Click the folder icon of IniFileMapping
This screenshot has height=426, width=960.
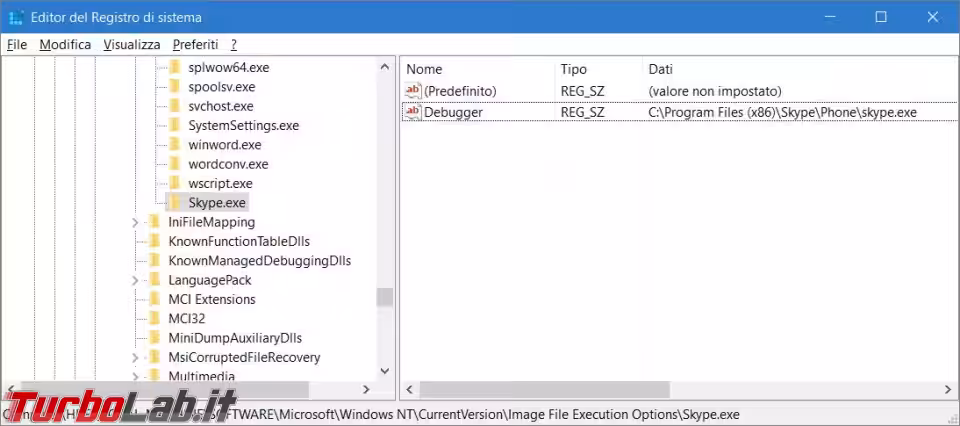point(155,222)
